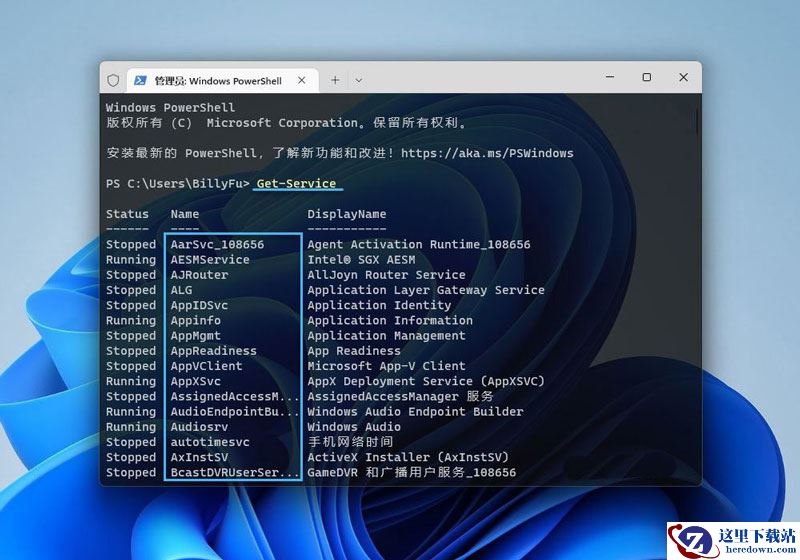Image resolution: width=800 pixels, height=560 pixels.
Task: Click the service name AppIDSvc
Action: pos(199,306)
